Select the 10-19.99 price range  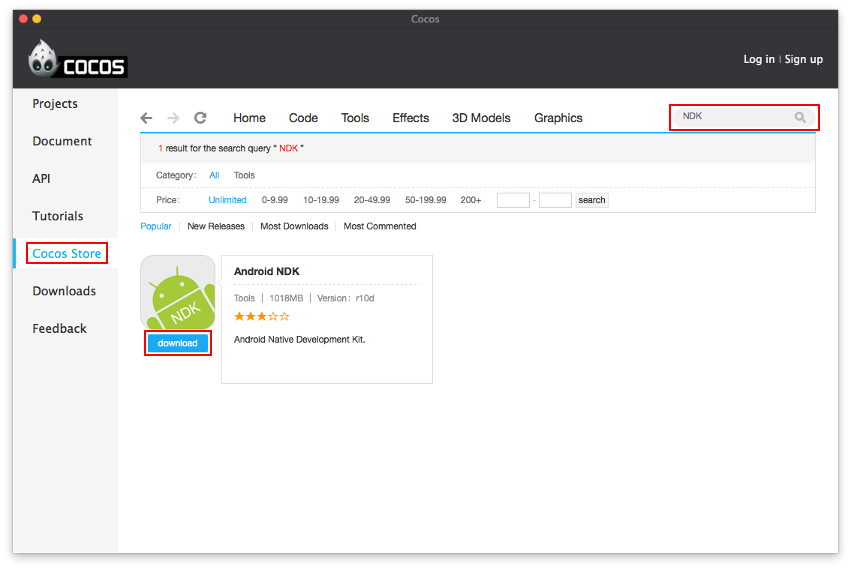coord(321,200)
